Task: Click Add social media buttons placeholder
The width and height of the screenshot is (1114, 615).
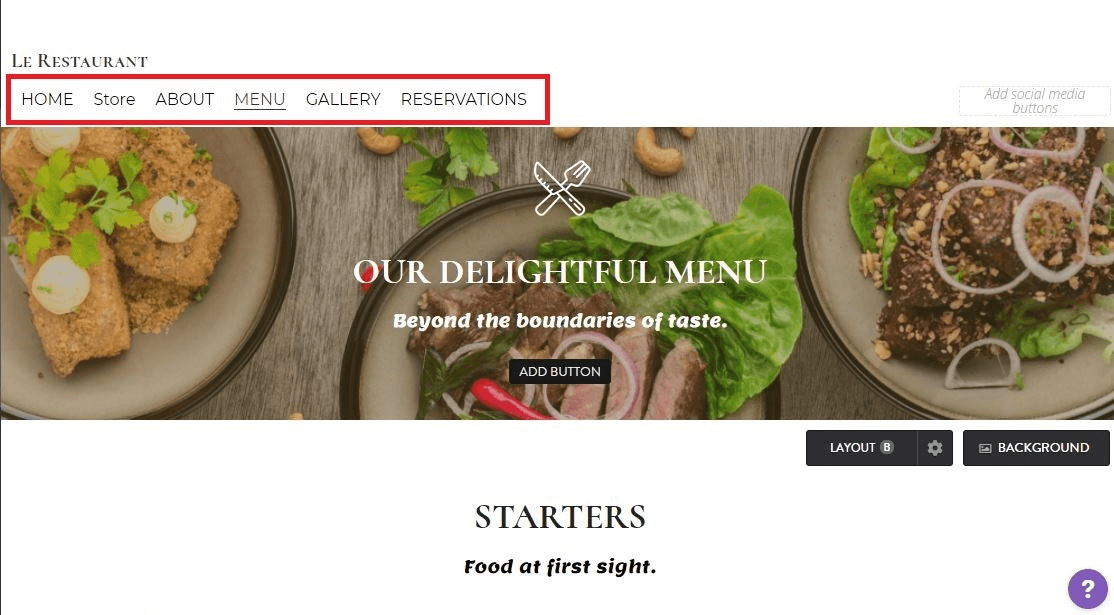Action: [1034, 101]
